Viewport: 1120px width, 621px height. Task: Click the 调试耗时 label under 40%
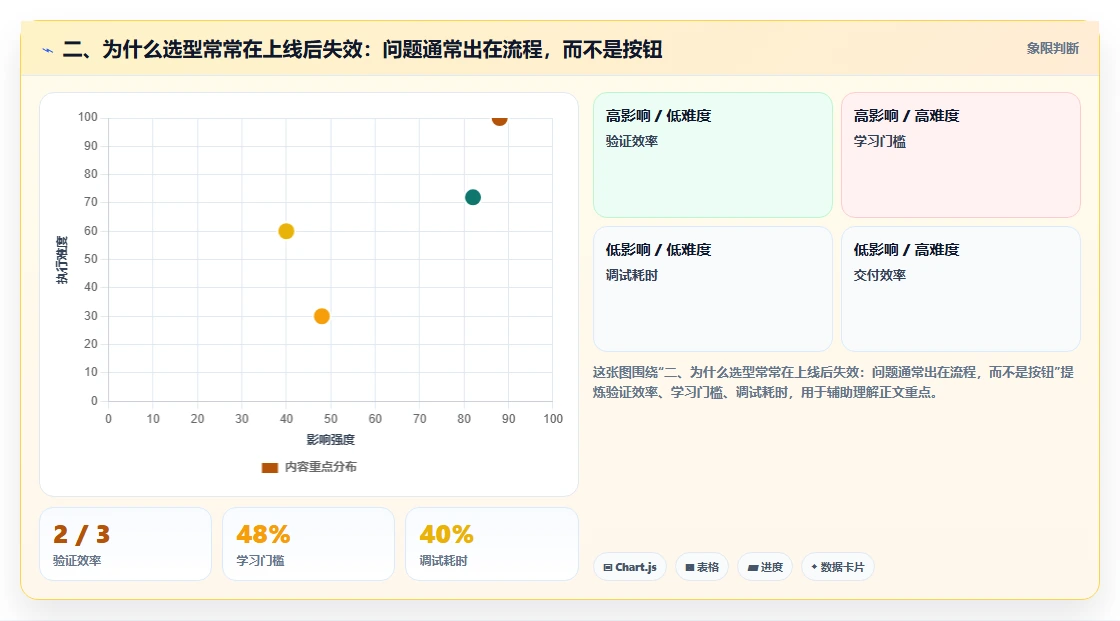[x=443, y=561]
